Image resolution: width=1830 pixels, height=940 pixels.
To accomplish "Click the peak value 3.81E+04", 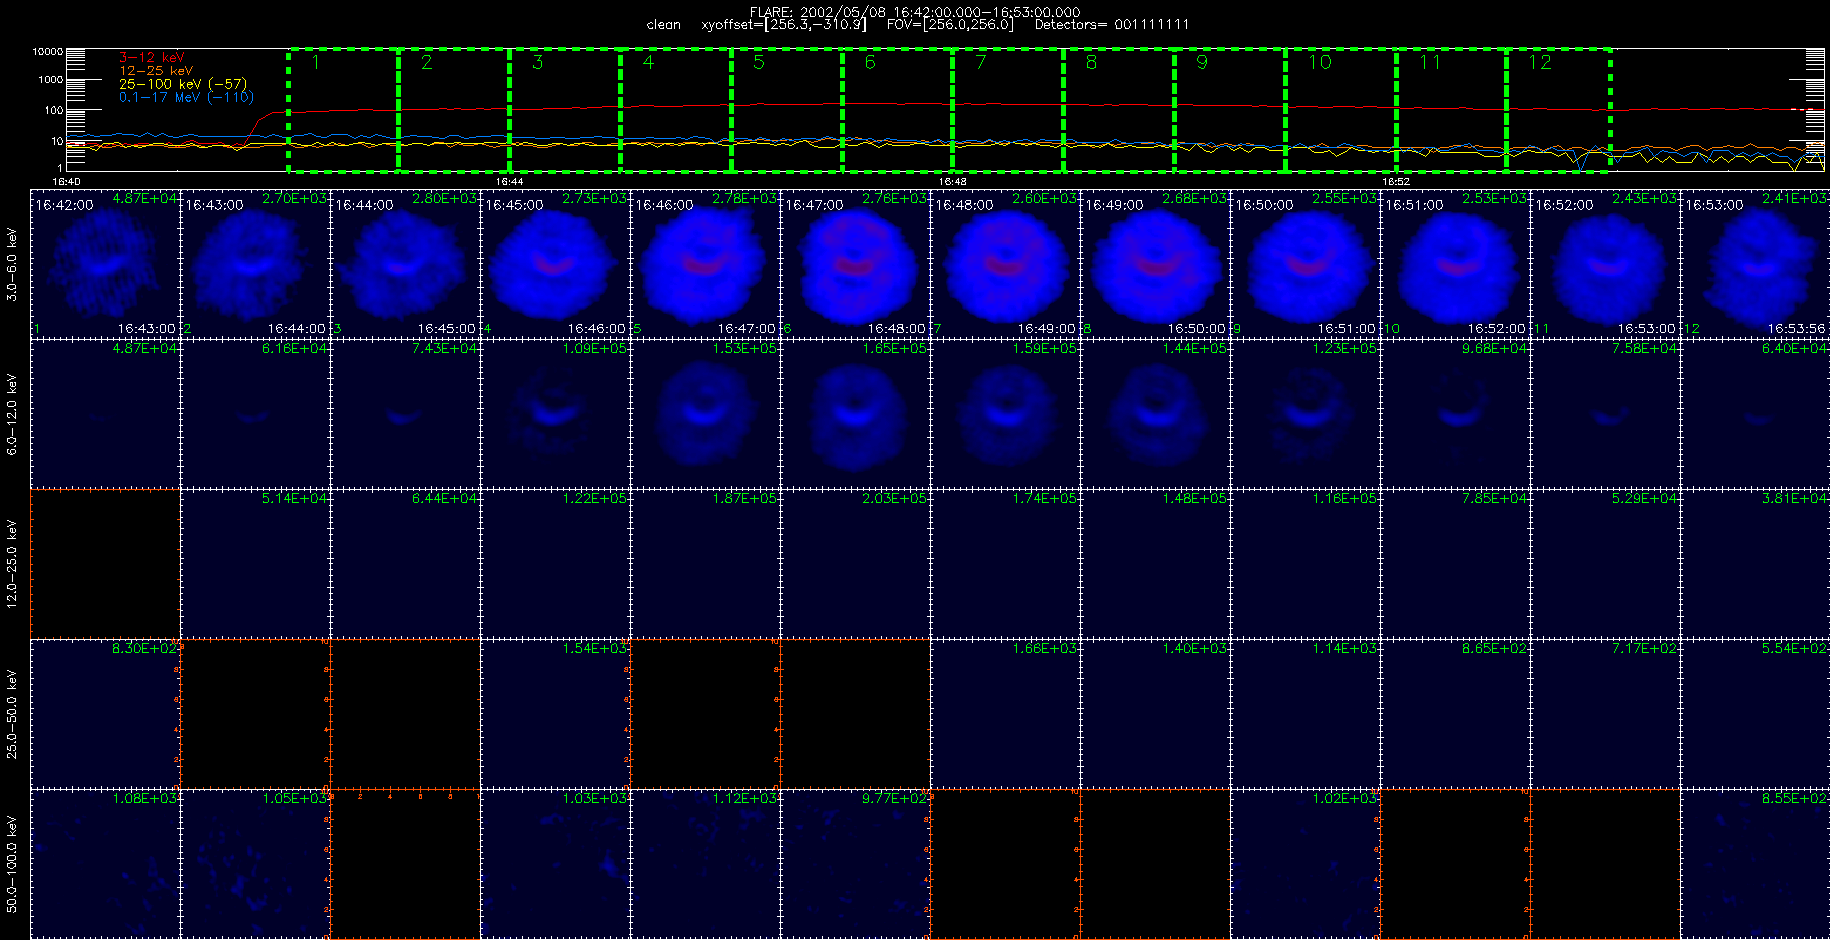I will 1795,499.
